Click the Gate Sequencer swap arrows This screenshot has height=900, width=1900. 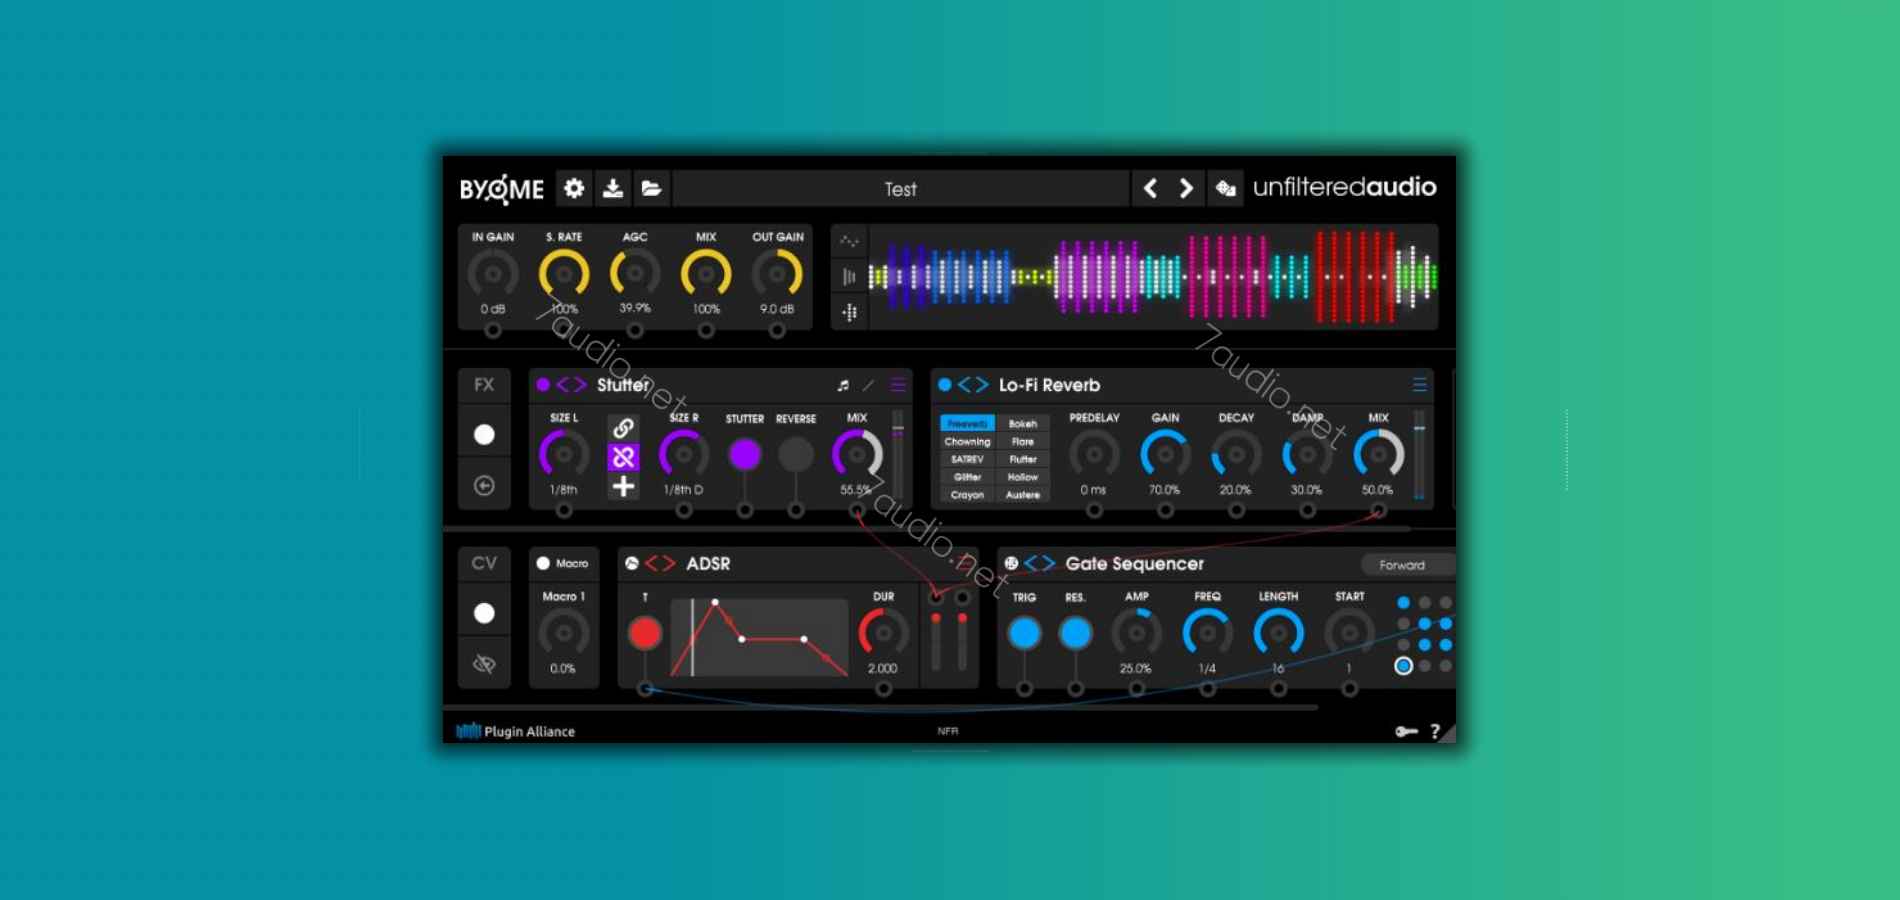pyautogui.click(x=1039, y=564)
